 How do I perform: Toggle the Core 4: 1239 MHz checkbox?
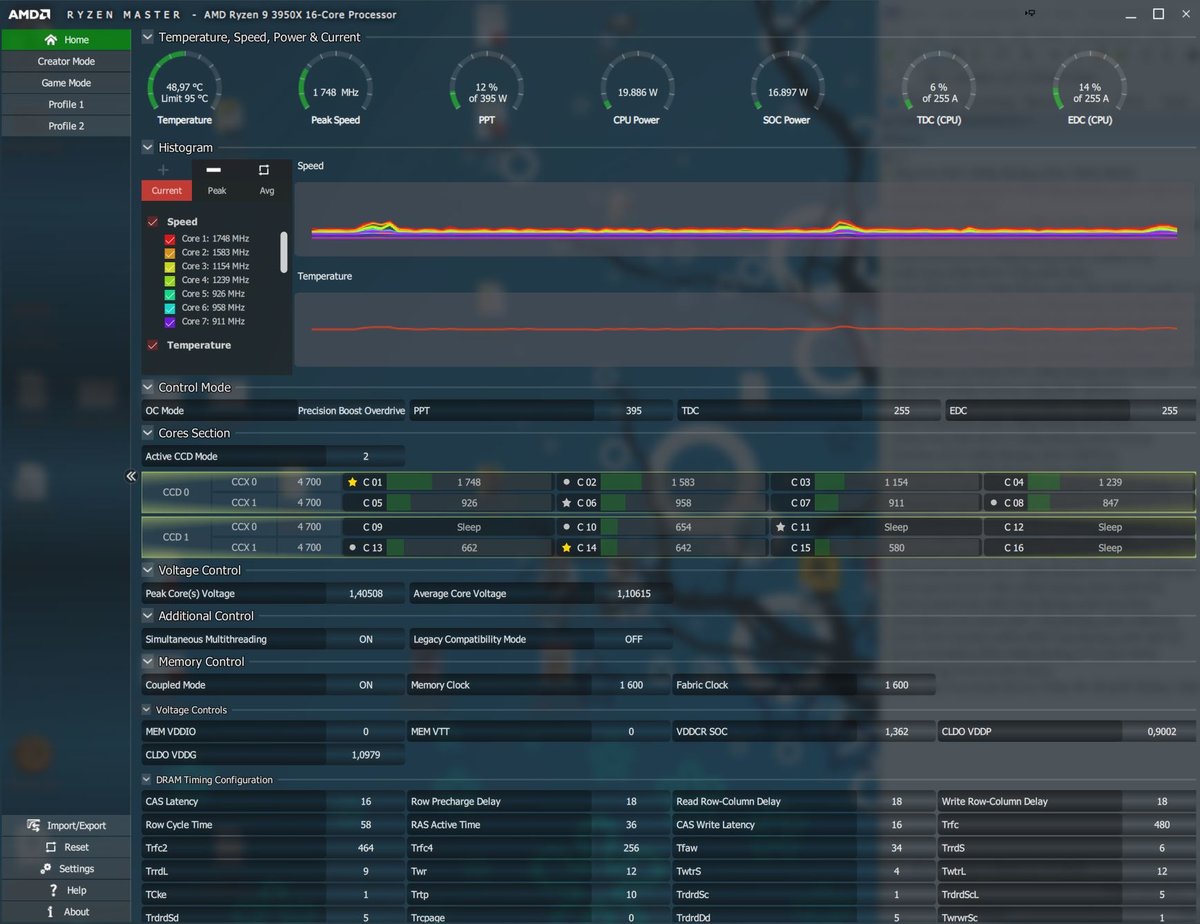pos(170,281)
